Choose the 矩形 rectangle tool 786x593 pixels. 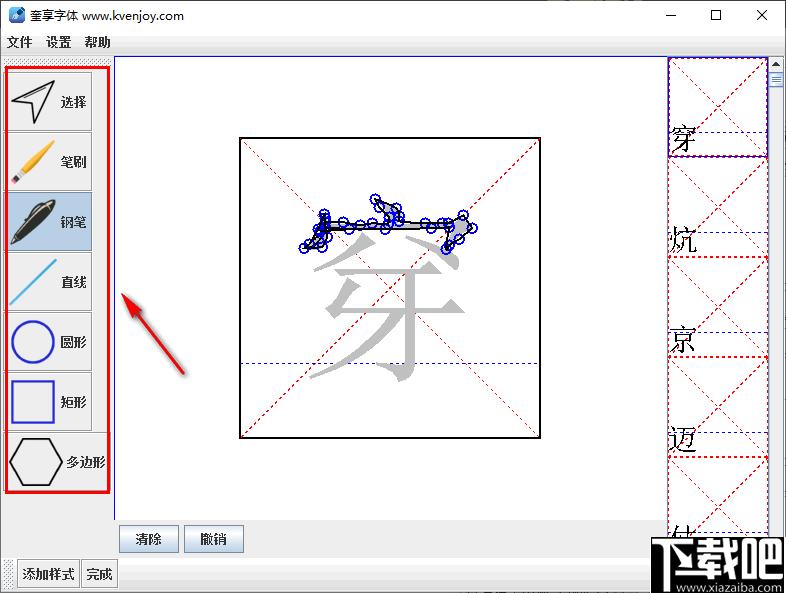click(49, 402)
